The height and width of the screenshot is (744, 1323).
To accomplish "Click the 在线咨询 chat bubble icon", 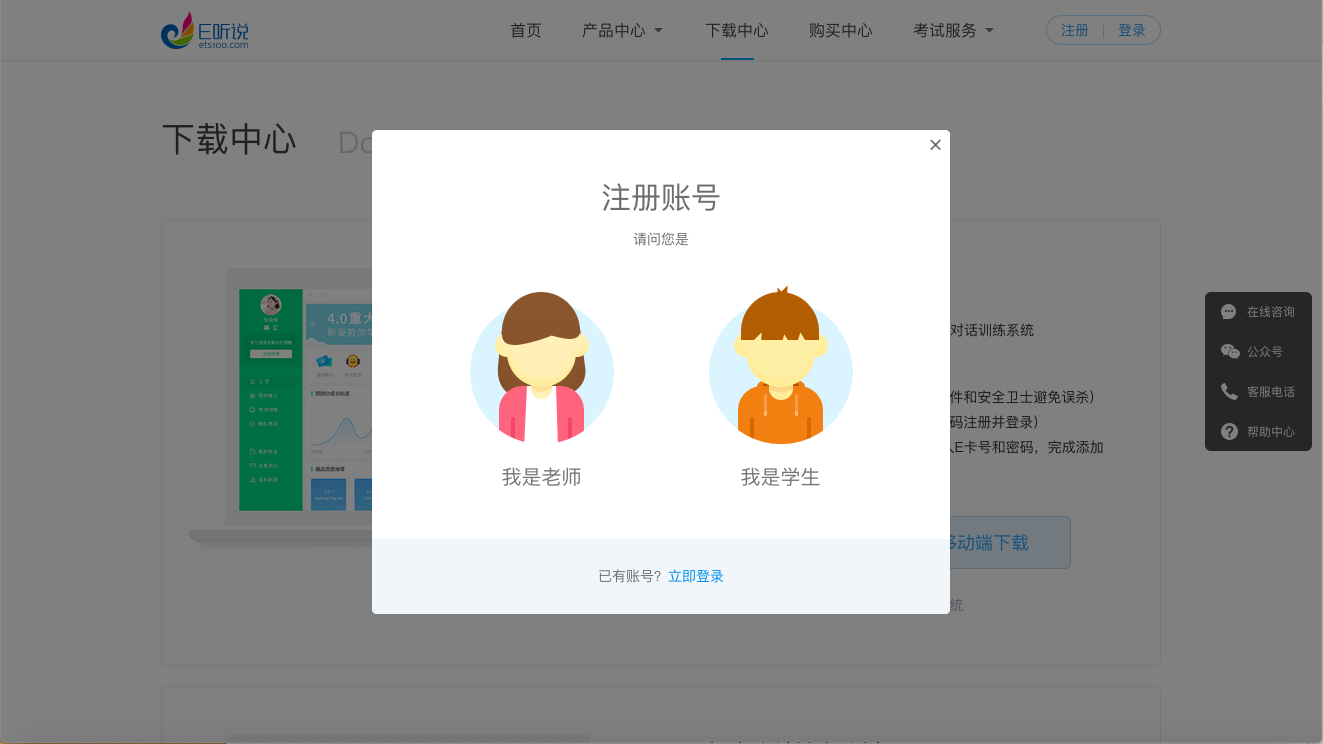I will pos(1229,312).
